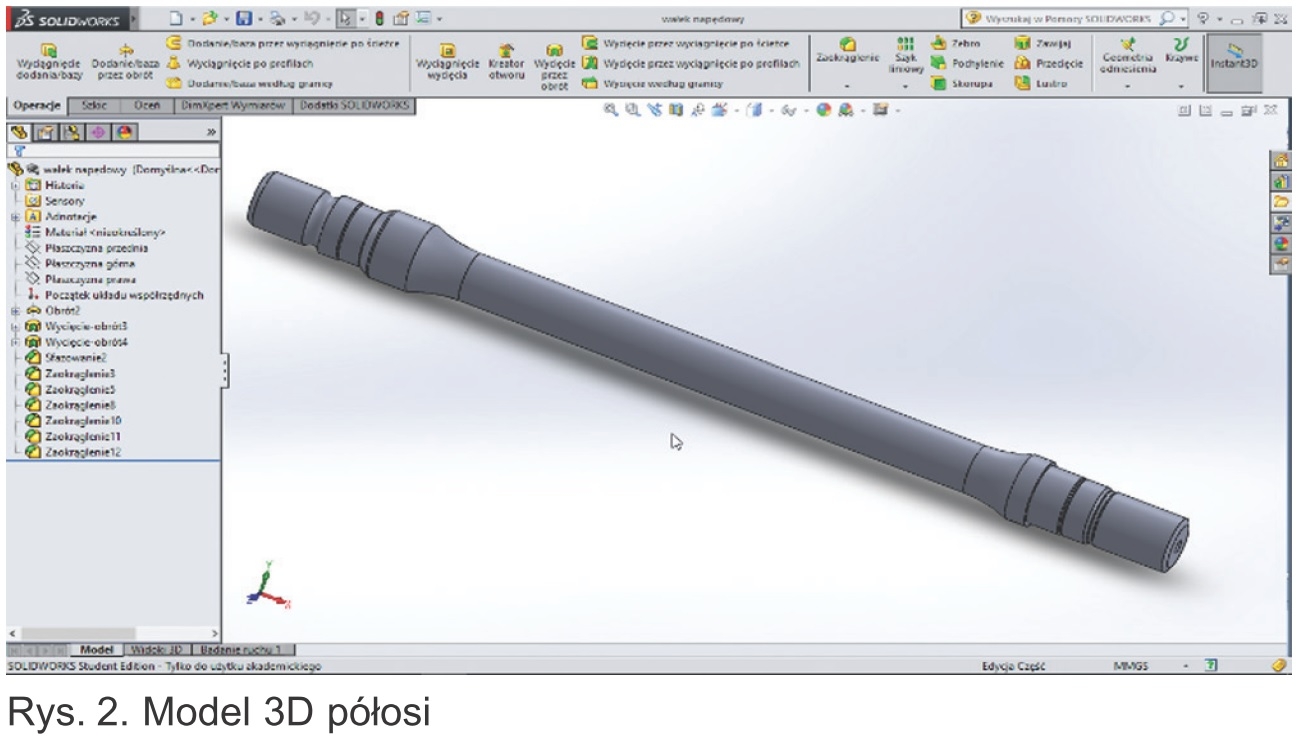This screenshot has width=1303, height=745.
Task: Switch to the Oceń tab
Action: (146, 105)
